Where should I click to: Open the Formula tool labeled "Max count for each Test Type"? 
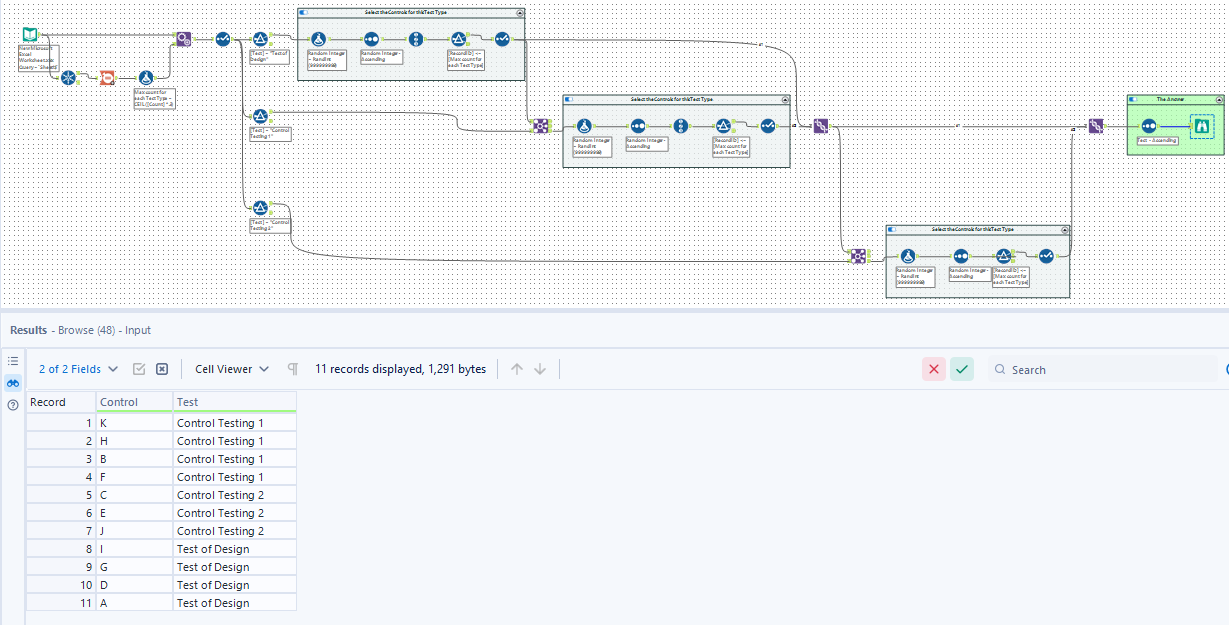point(146,77)
